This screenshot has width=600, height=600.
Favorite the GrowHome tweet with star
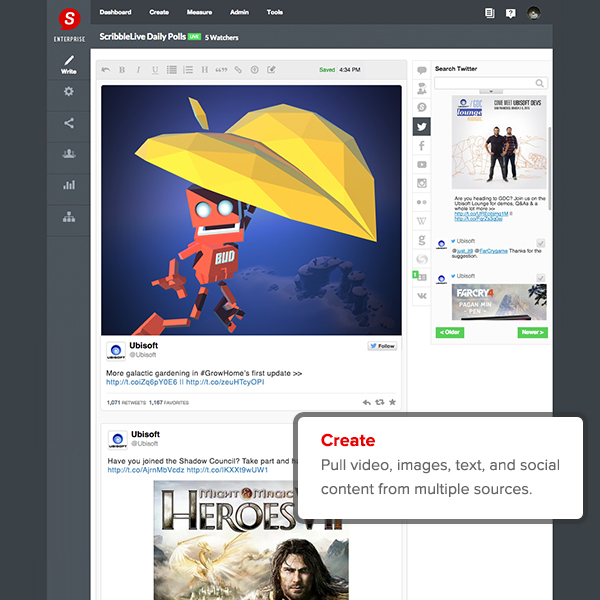tap(393, 402)
